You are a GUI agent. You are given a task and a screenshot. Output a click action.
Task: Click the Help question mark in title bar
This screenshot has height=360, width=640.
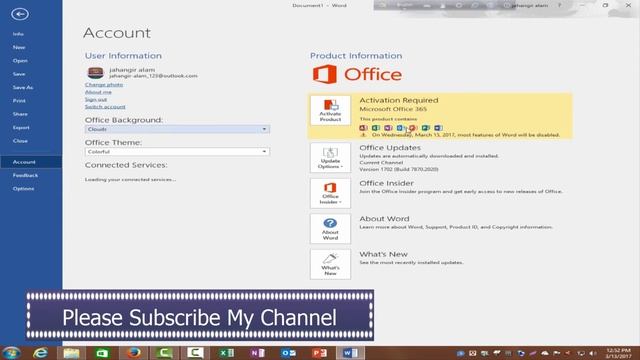click(560, 5)
